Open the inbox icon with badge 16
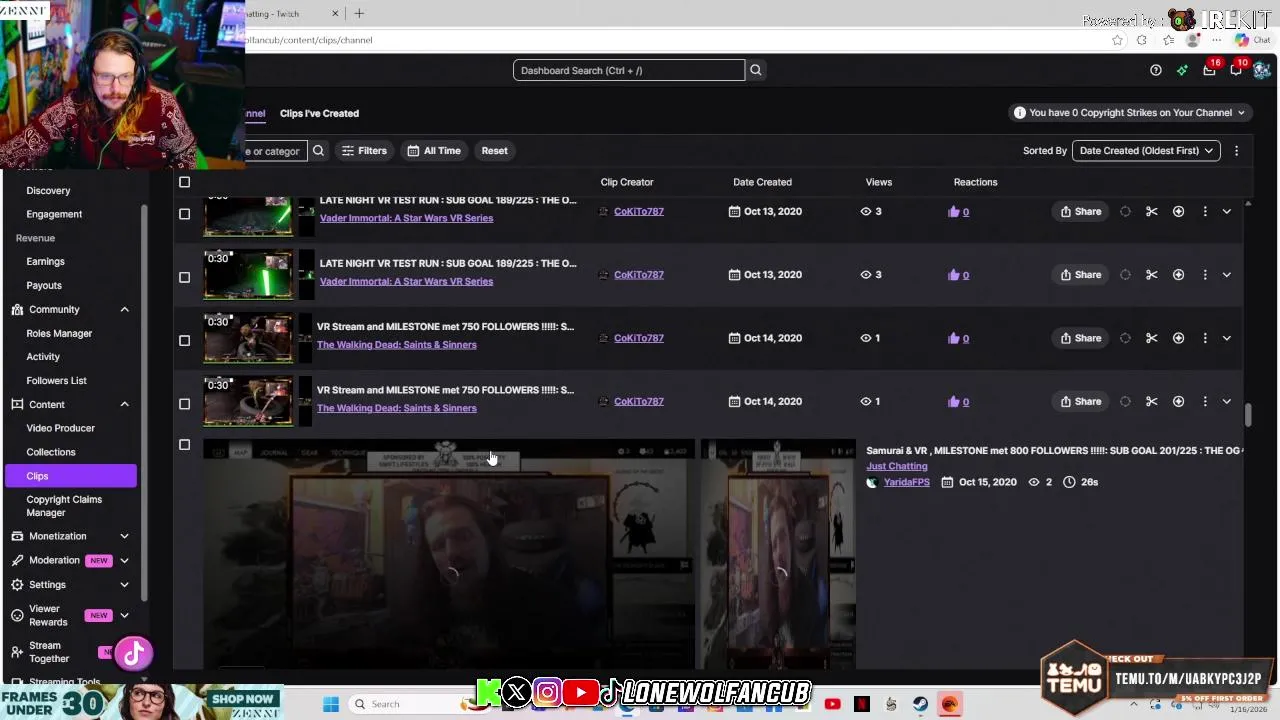 pos(1209,70)
